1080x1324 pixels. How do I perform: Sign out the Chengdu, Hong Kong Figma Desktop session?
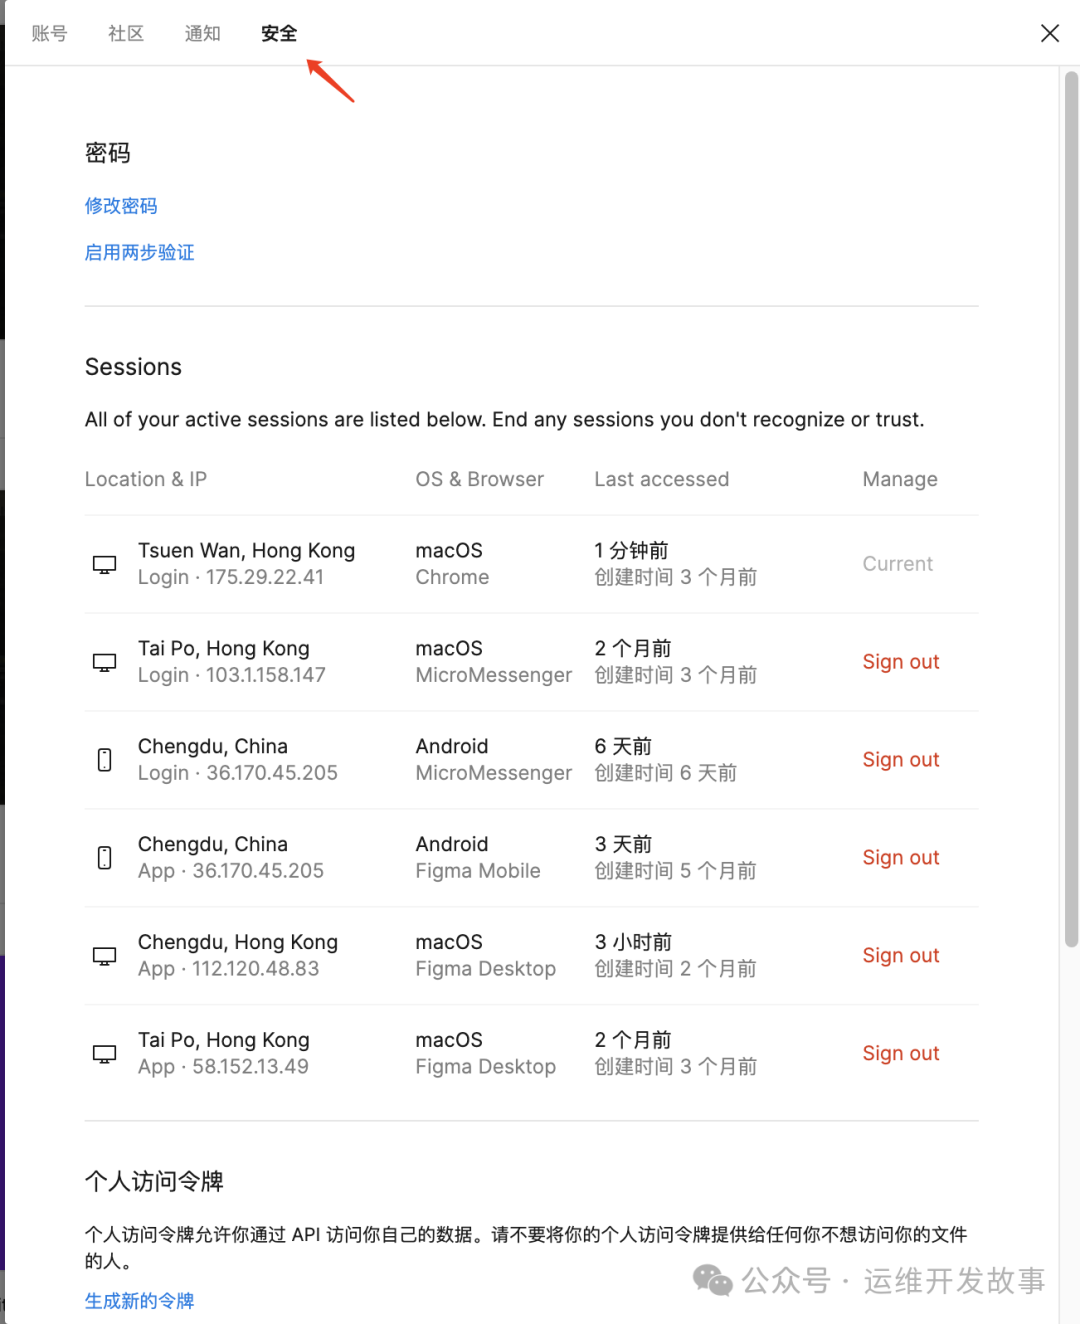point(901,956)
